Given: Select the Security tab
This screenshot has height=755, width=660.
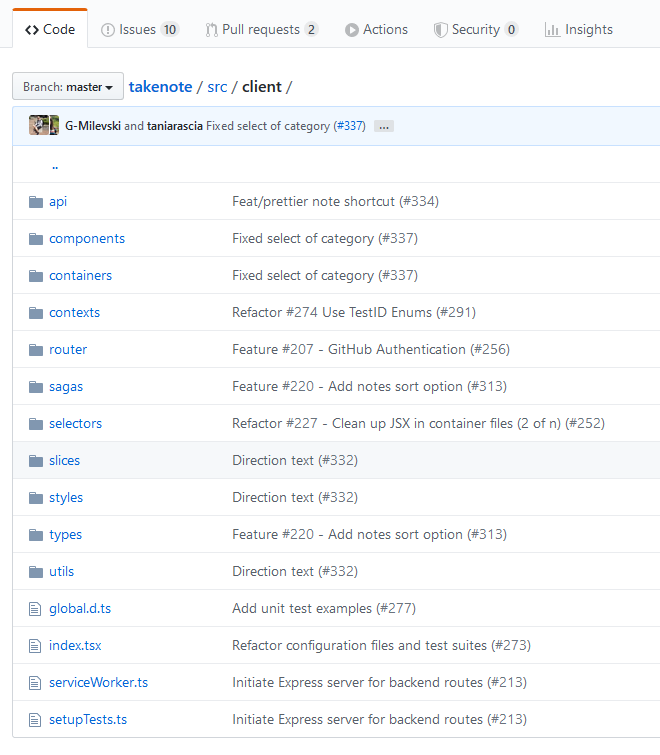Looking at the screenshot, I should pyautogui.click(x=475, y=30).
